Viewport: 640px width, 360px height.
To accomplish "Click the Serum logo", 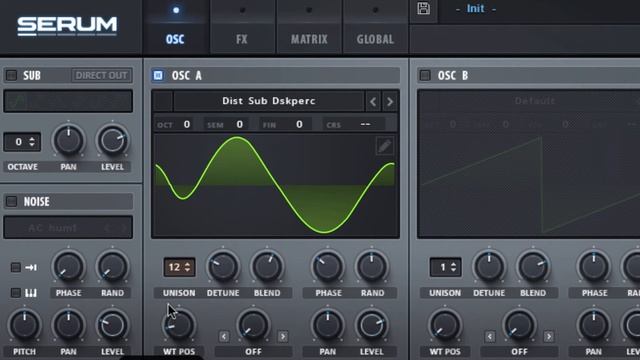I will [x=67, y=26].
